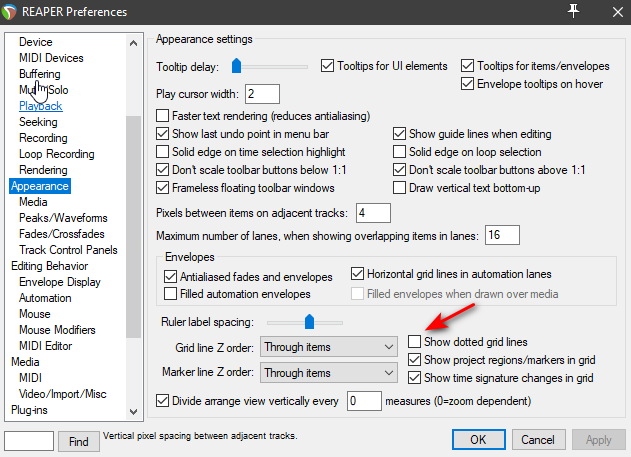631x457 pixels.
Task: Select Video/Import/Misc in the tree
Action: pos(63,394)
